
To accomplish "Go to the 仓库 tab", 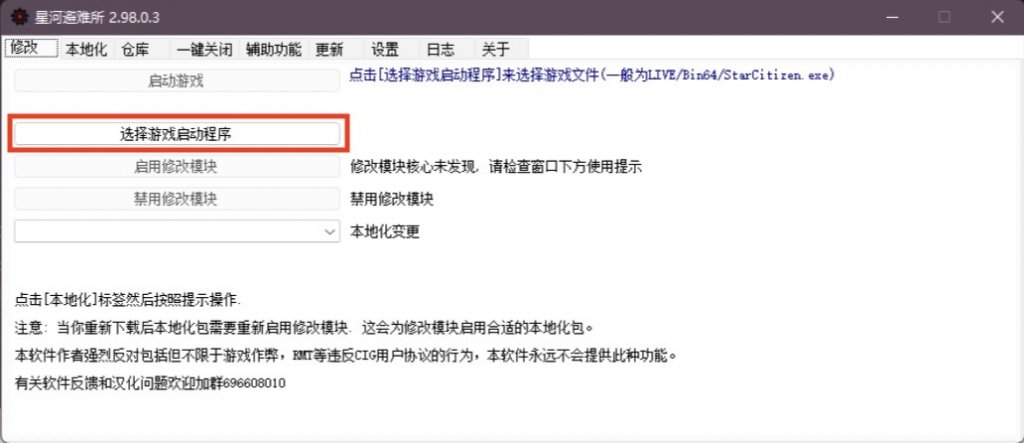I will pos(135,49).
